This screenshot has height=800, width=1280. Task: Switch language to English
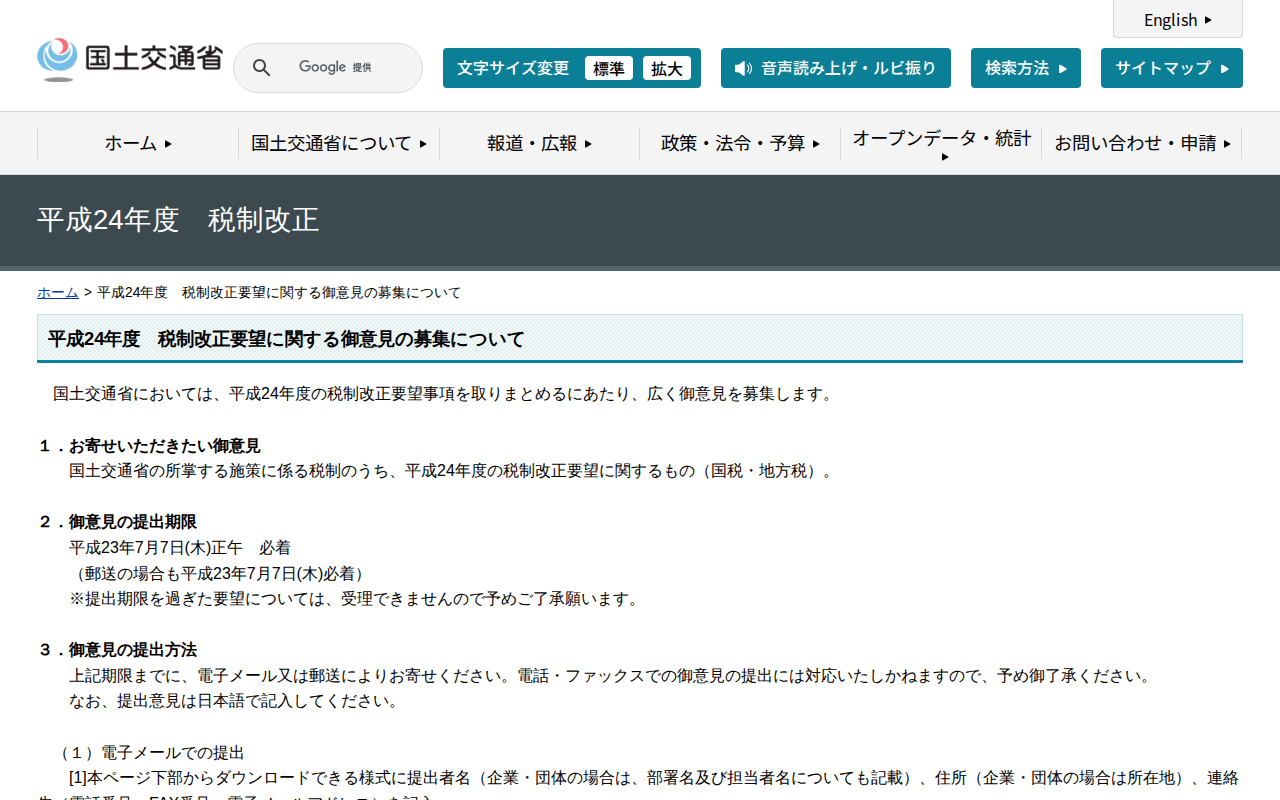click(1178, 19)
